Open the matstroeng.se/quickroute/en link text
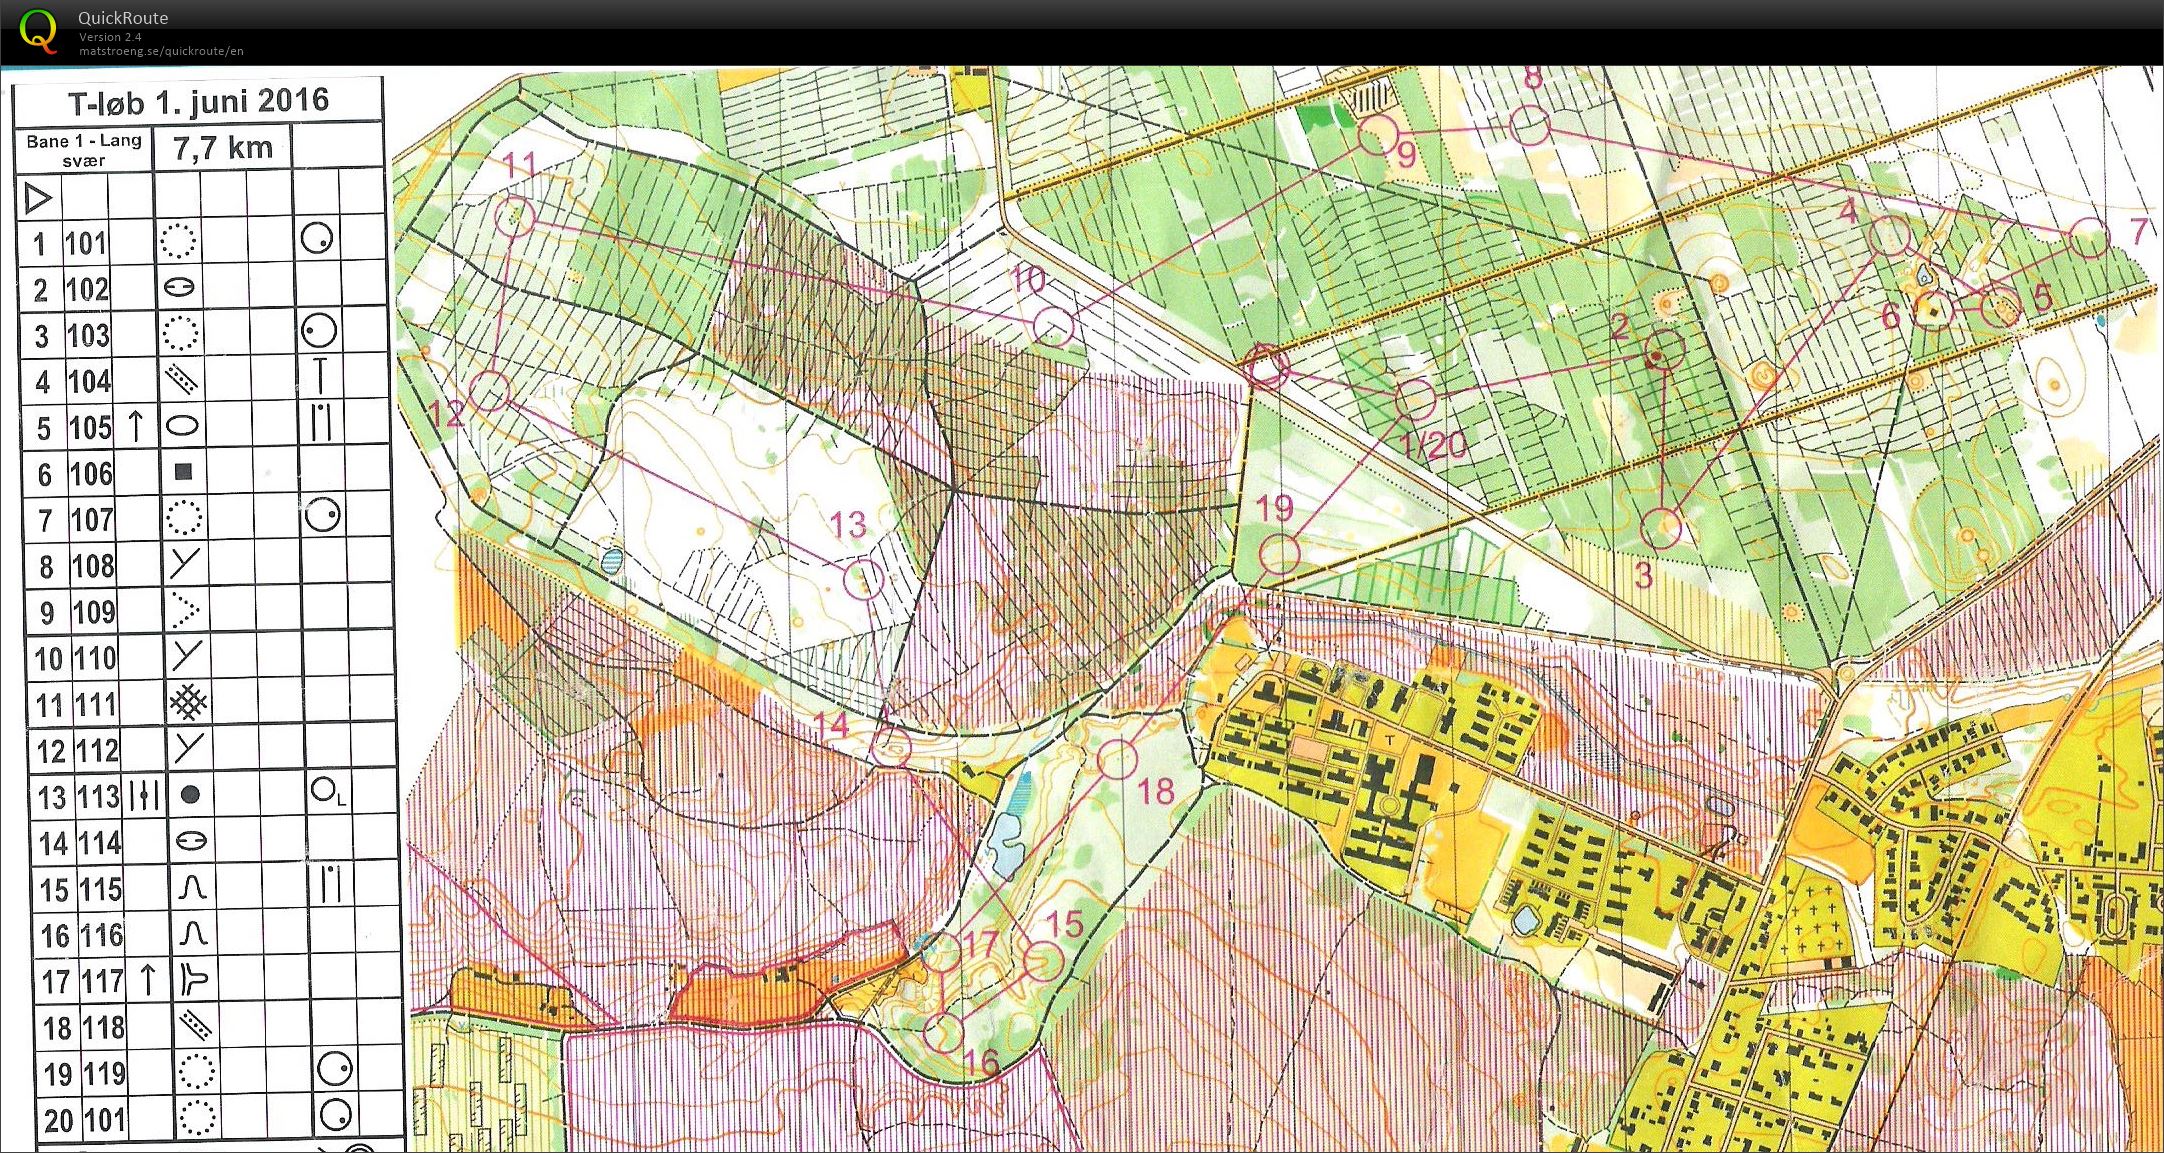The height and width of the screenshot is (1153, 2164). (x=161, y=51)
